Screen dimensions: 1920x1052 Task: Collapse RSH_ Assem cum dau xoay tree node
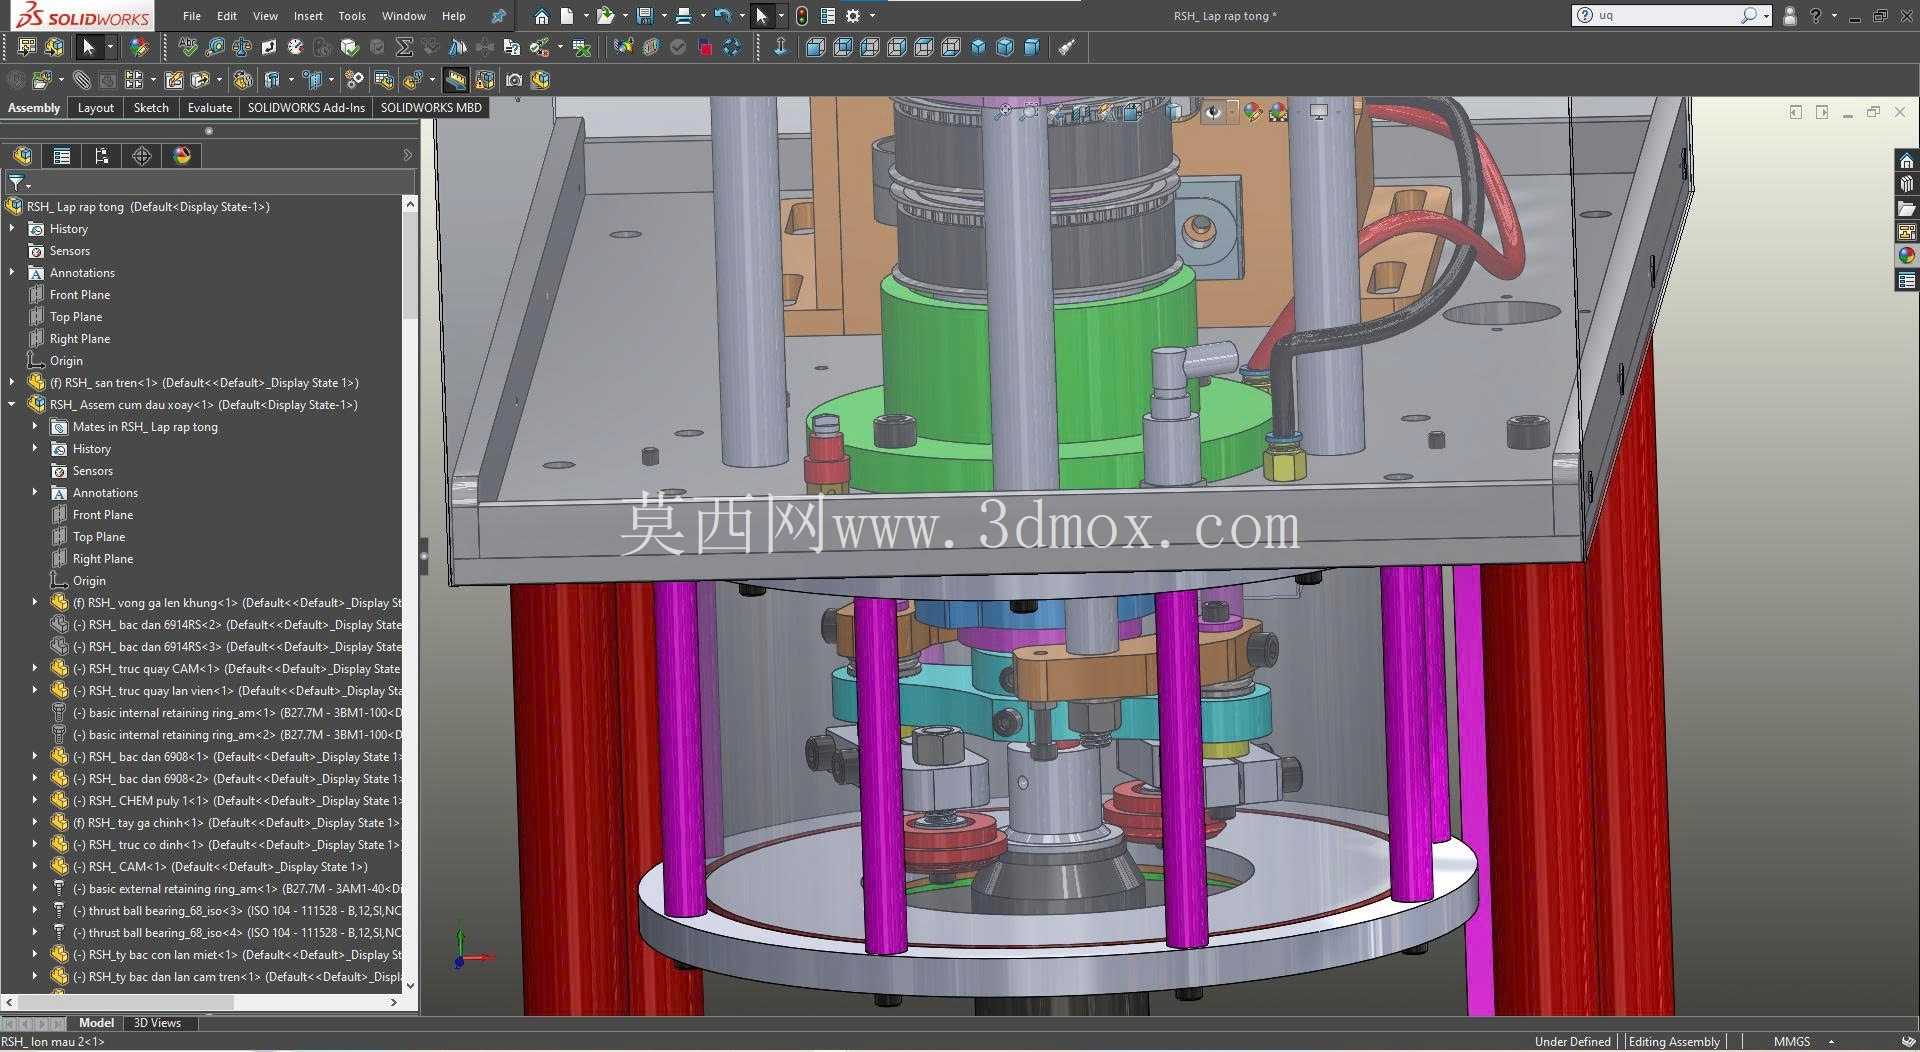click(x=12, y=405)
